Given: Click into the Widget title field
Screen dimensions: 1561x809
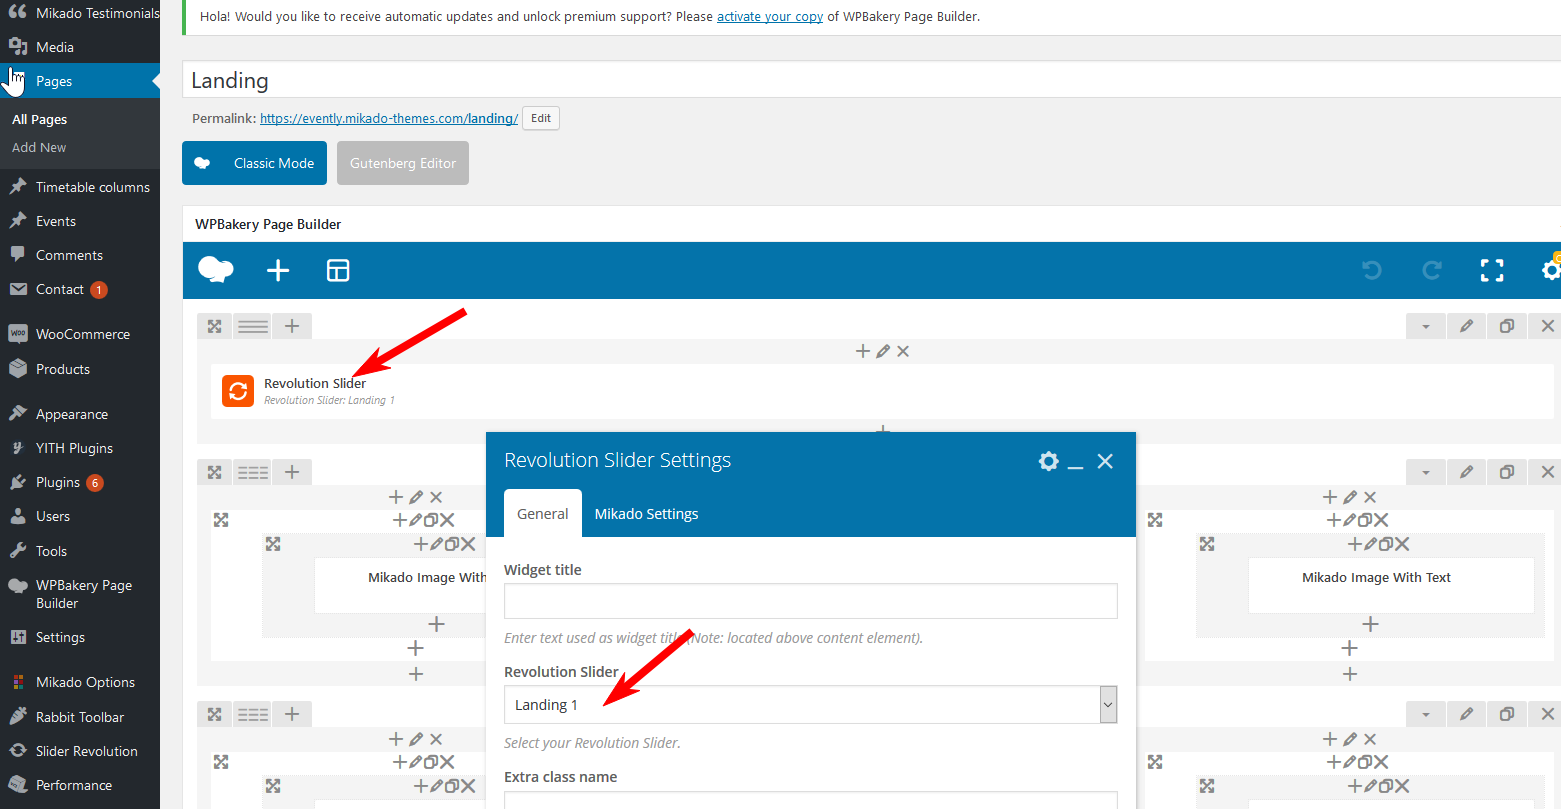Looking at the screenshot, I should [810, 601].
